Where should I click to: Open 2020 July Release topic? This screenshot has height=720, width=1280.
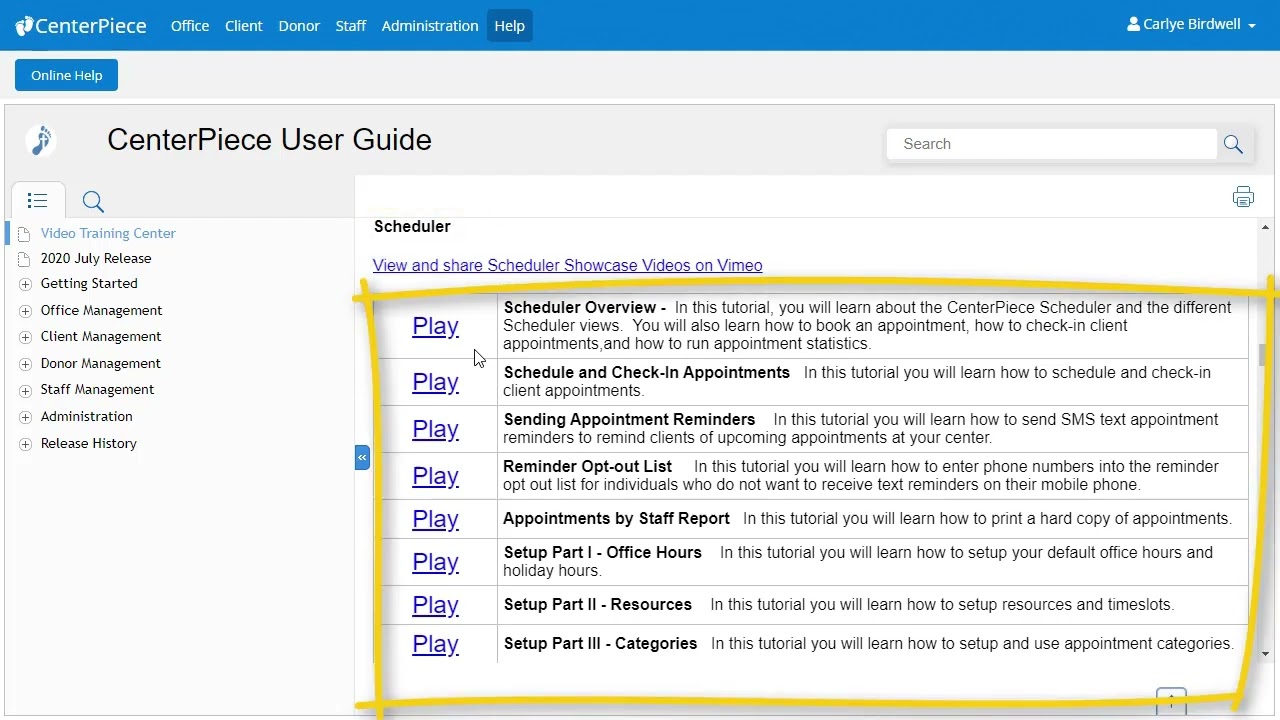click(96, 258)
